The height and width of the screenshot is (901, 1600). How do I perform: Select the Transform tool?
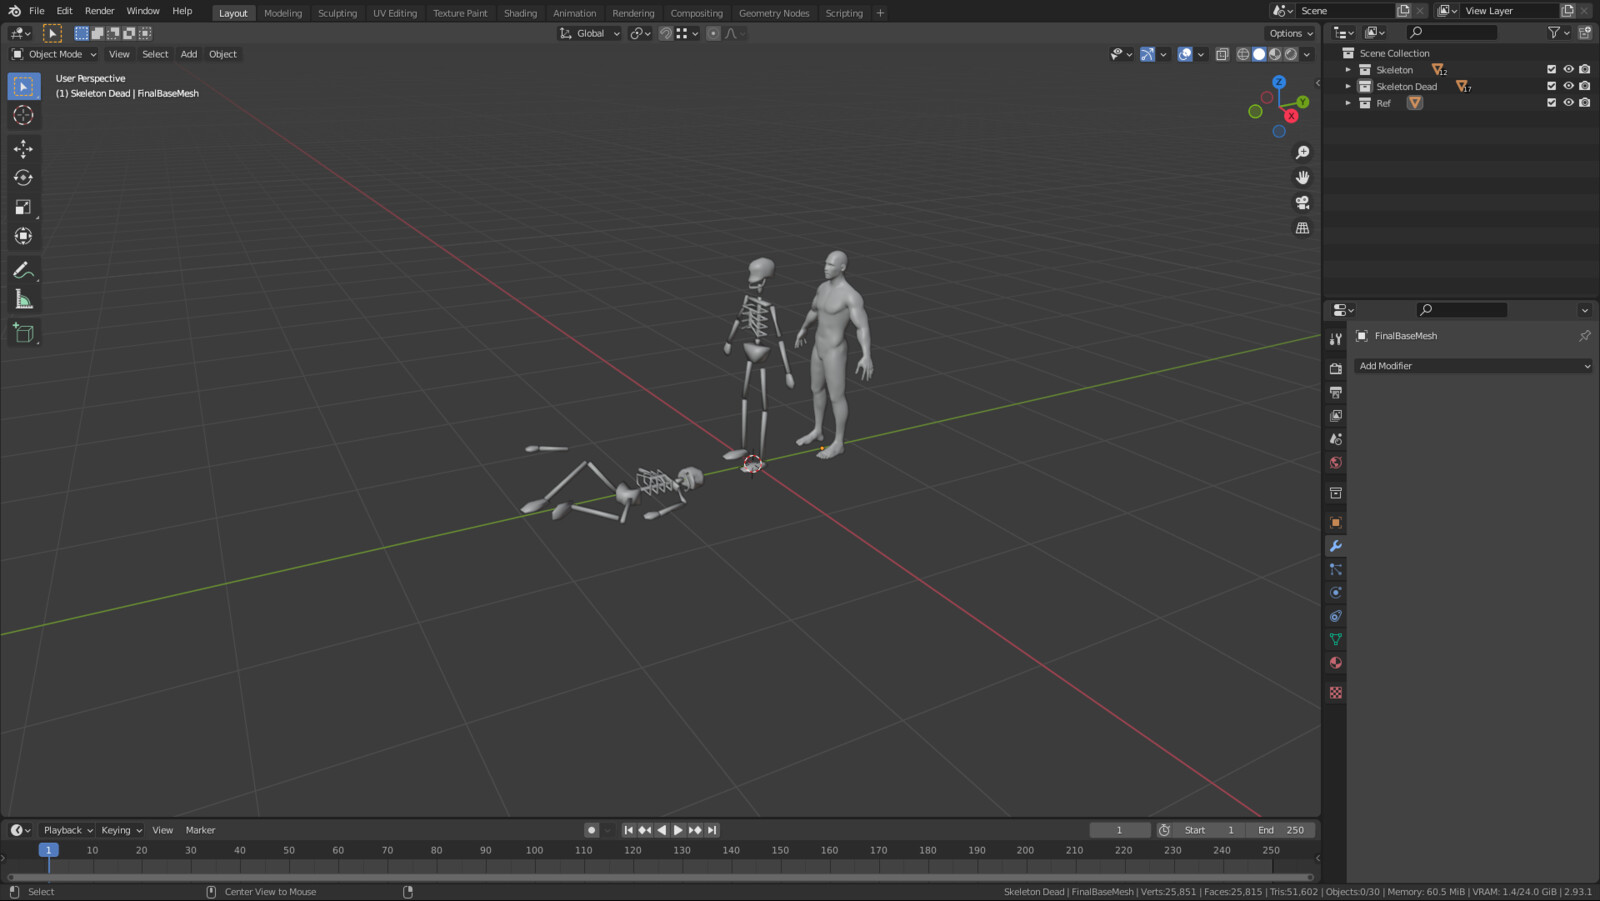pyautogui.click(x=24, y=236)
